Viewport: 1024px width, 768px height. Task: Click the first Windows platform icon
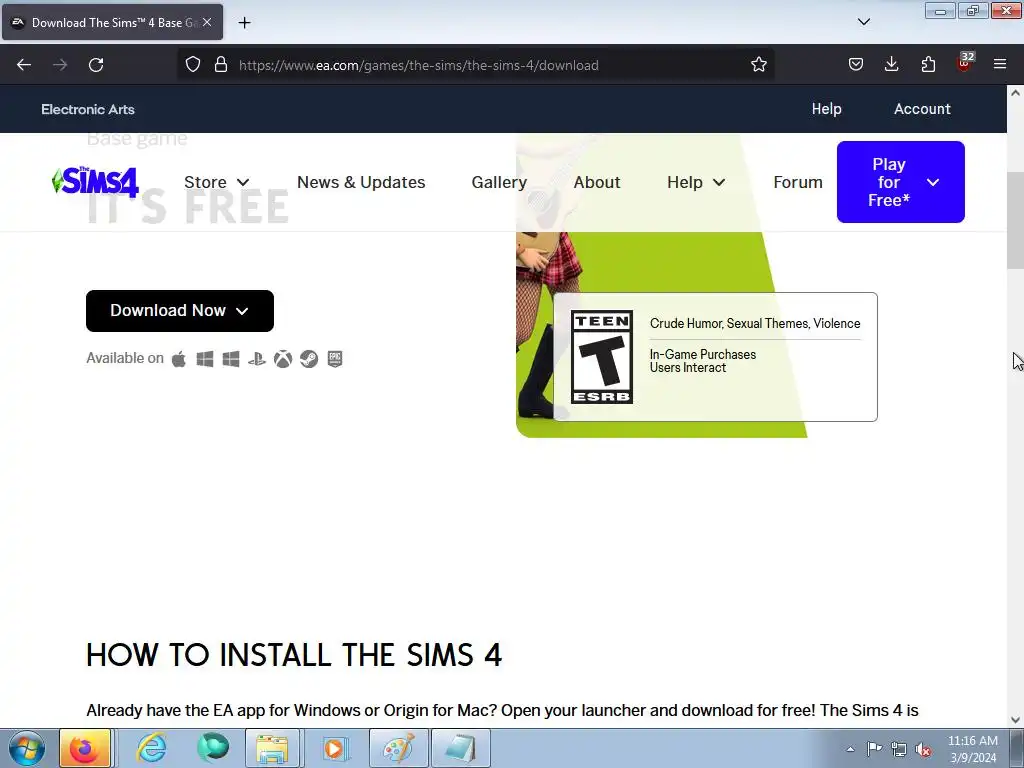coord(204,359)
